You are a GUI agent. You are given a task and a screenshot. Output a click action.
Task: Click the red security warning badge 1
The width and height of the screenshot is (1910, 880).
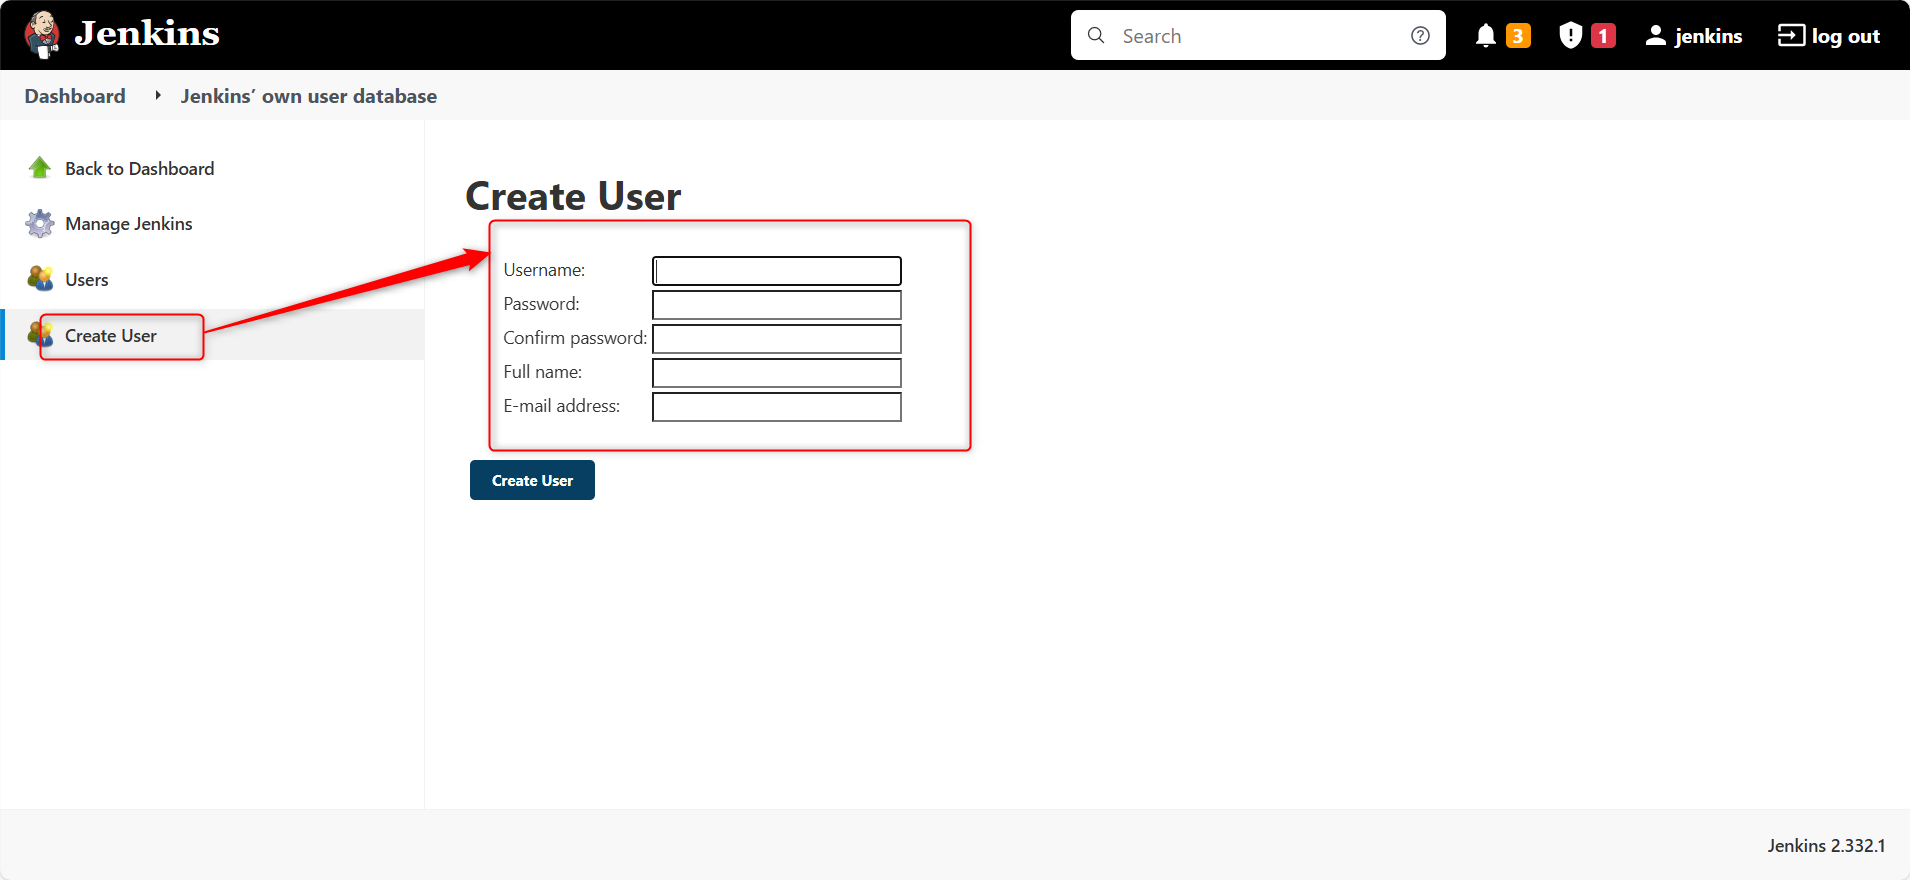click(x=1603, y=35)
